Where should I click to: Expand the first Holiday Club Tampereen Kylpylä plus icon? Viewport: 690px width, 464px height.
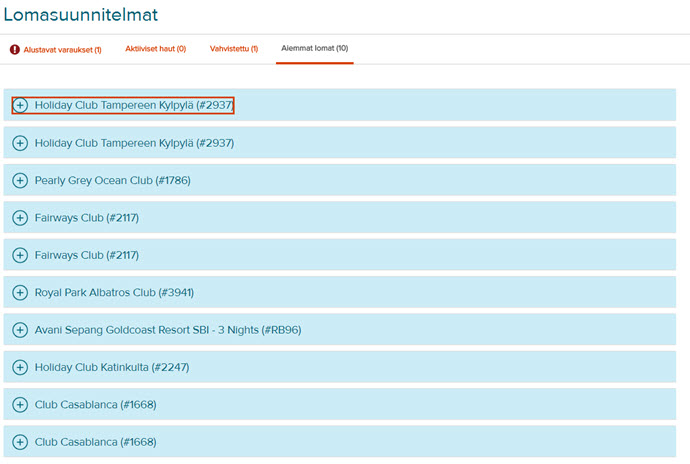(x=20, y=105)
